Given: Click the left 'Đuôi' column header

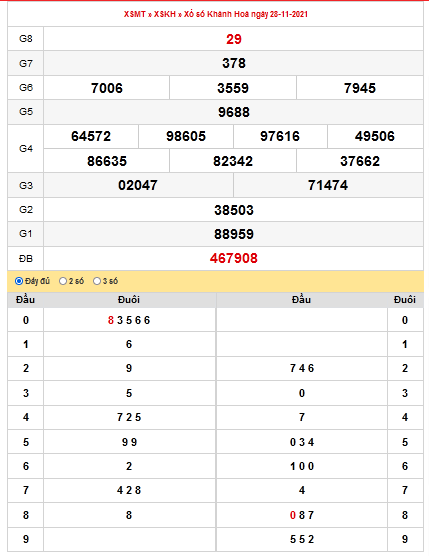Looking at the screenshot, I should pyautogui.click(x=129, y=300).
